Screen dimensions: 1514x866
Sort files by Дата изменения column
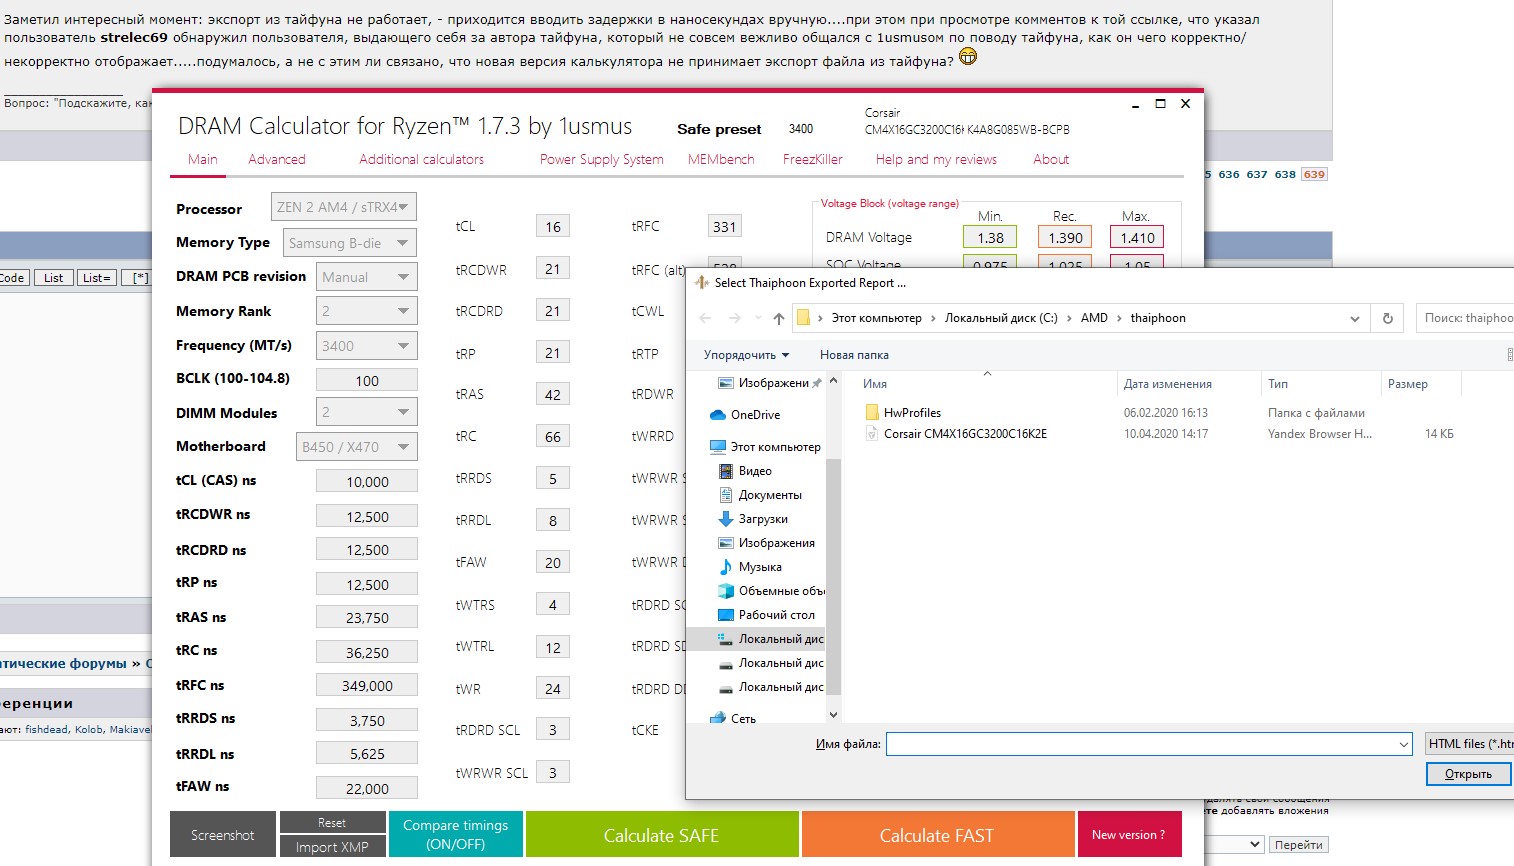click(x=1168, y=384)
